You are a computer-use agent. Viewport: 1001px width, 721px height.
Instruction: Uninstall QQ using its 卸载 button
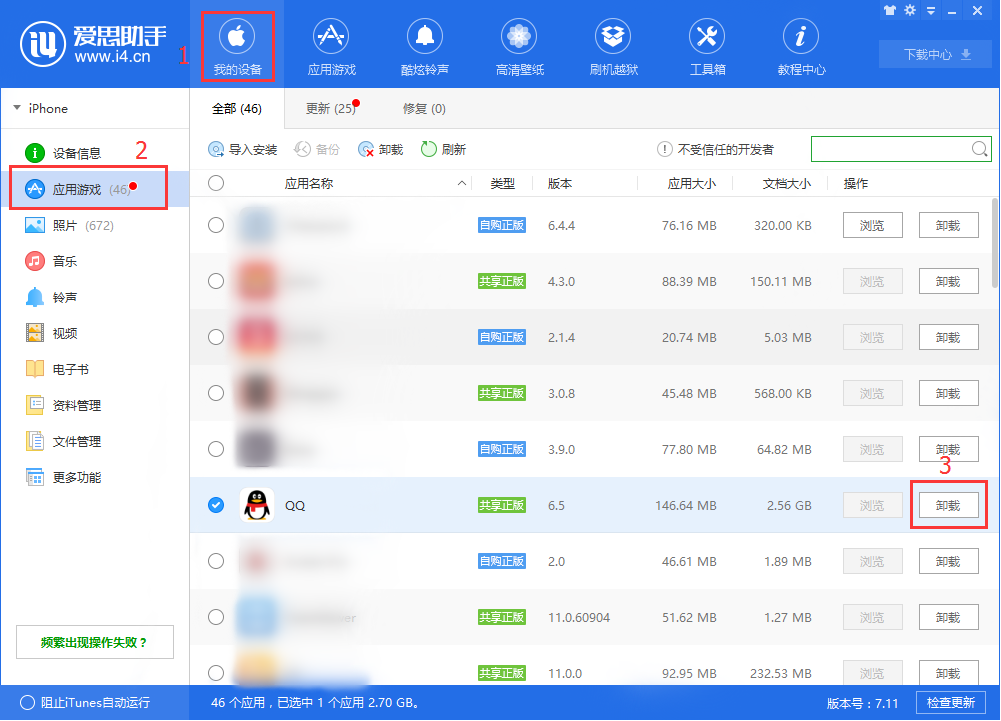tap(948, 505)
